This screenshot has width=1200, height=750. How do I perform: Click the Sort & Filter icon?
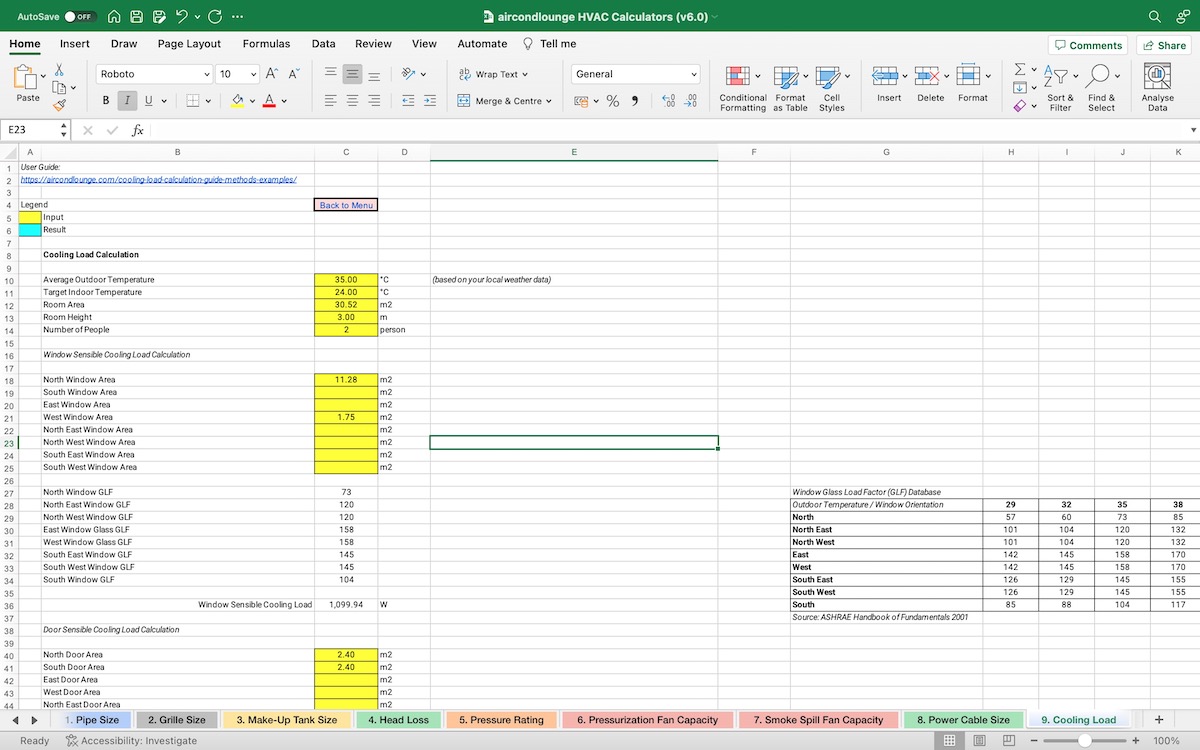[x=1054, y=77]
